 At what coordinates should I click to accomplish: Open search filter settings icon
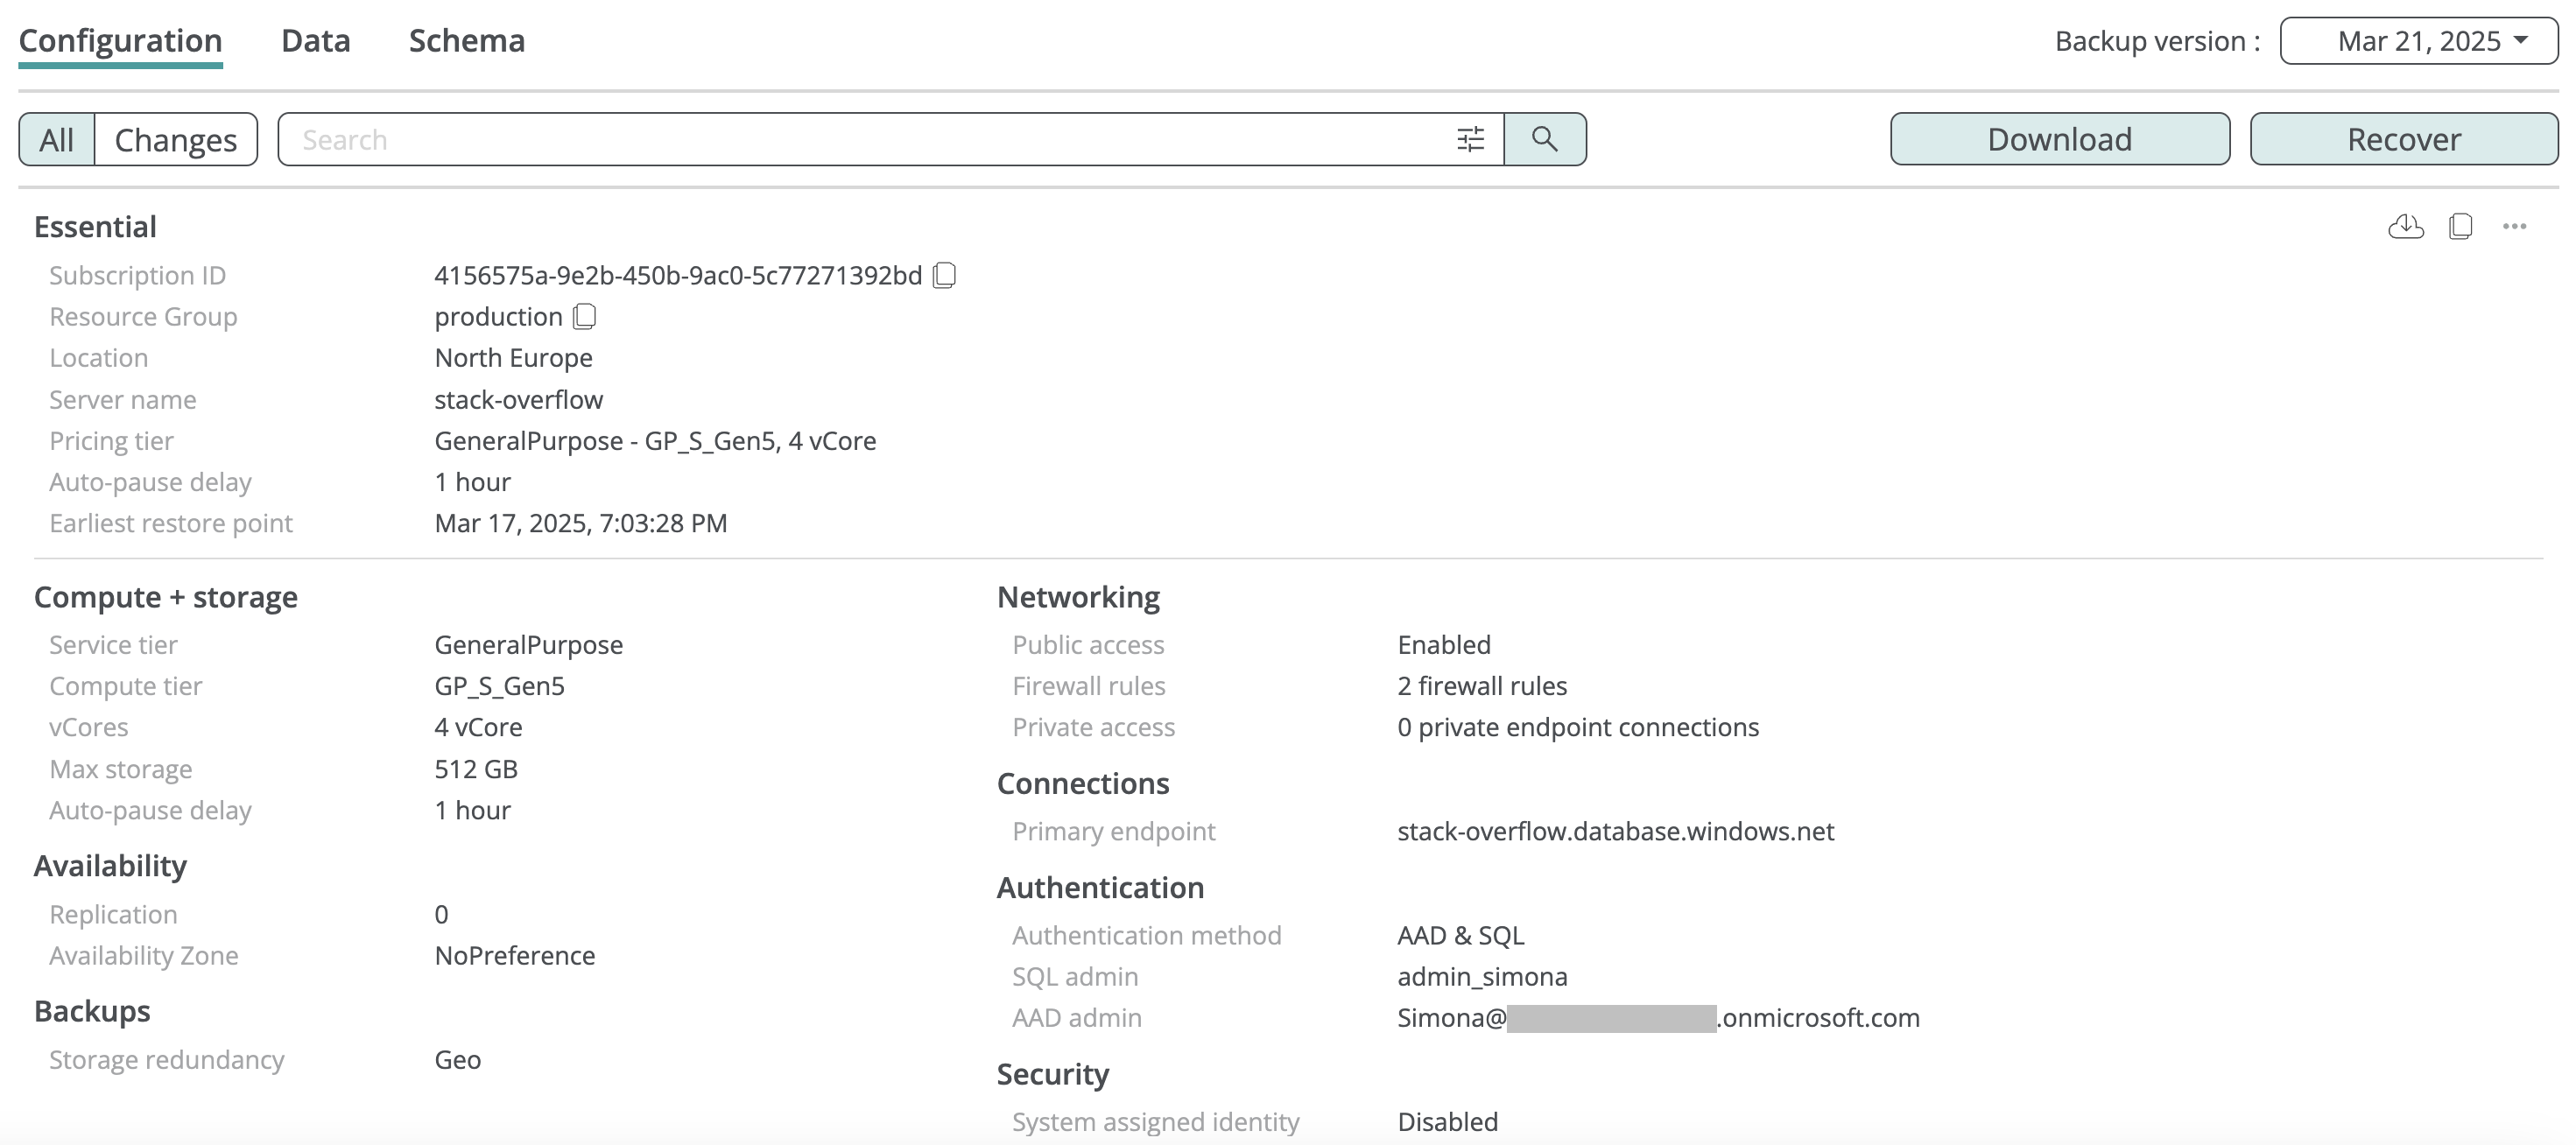point(1470,139)
